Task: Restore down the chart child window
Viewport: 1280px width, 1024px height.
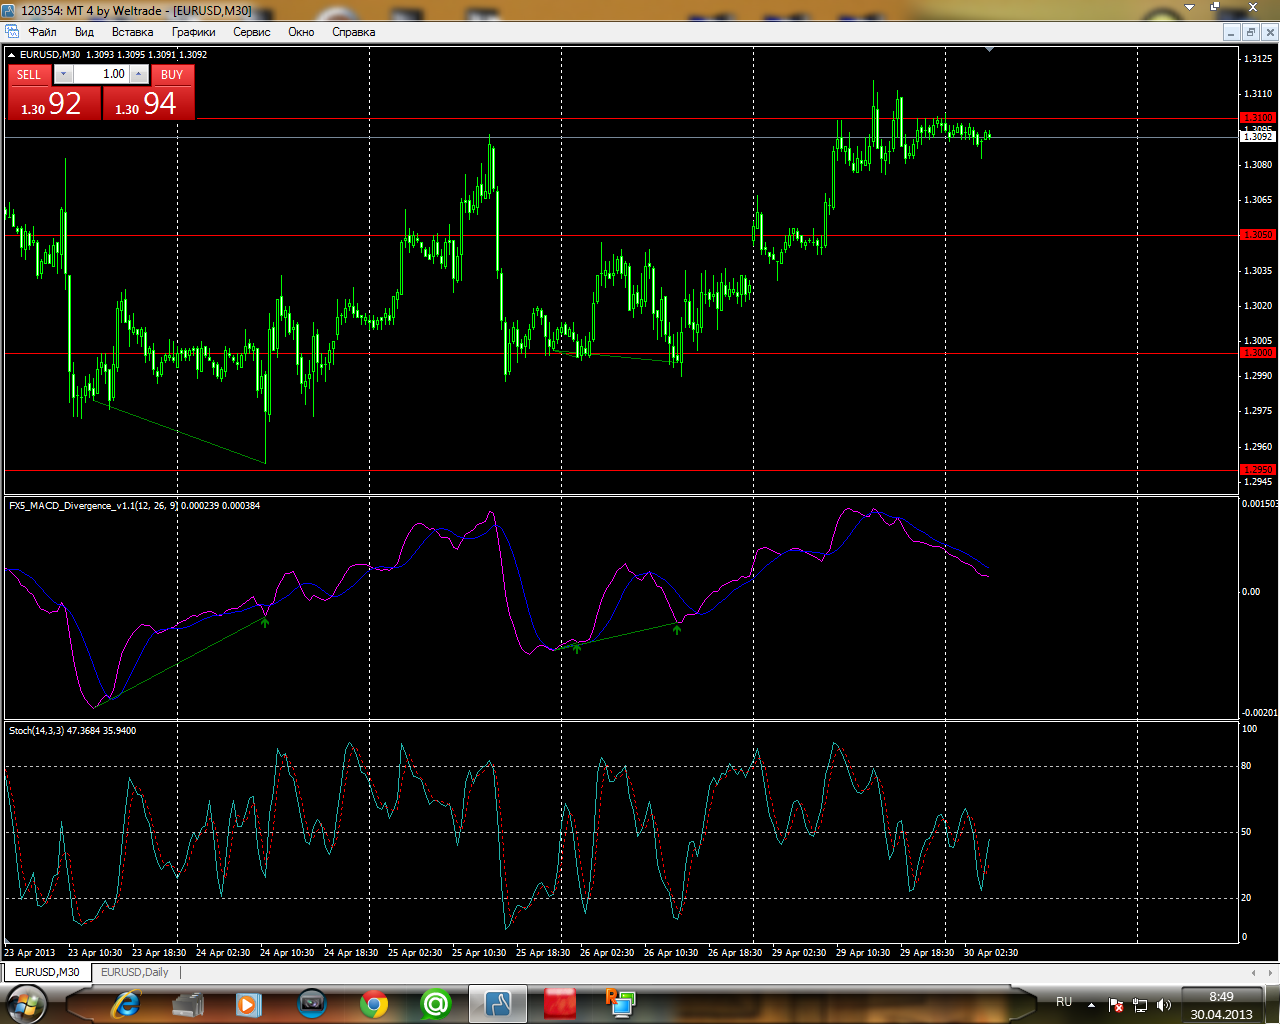Action: click(1251, 32)
